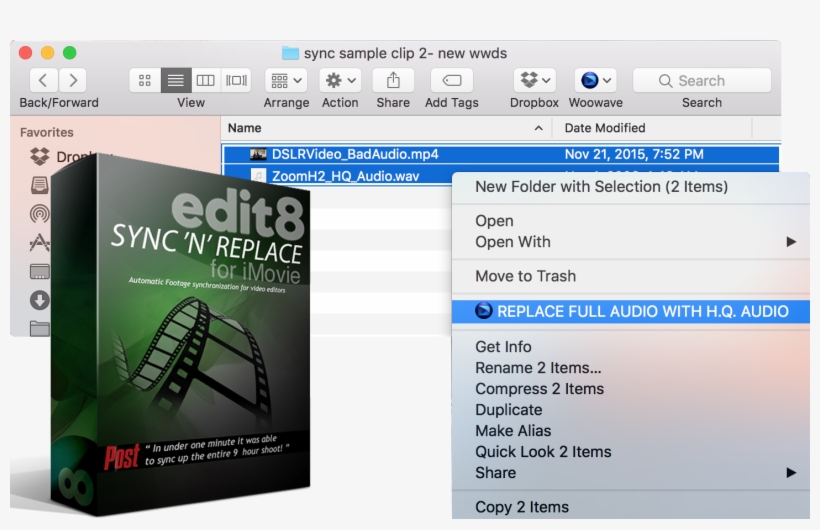Open the Action gear menu
This screenshot has height=530, width=820.
(340, 81)
